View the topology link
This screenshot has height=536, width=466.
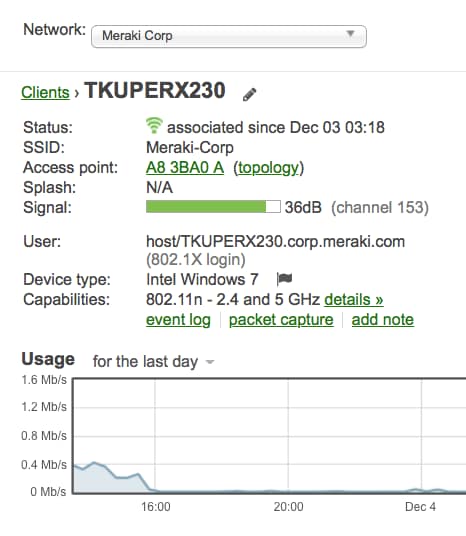click(268, 168)
